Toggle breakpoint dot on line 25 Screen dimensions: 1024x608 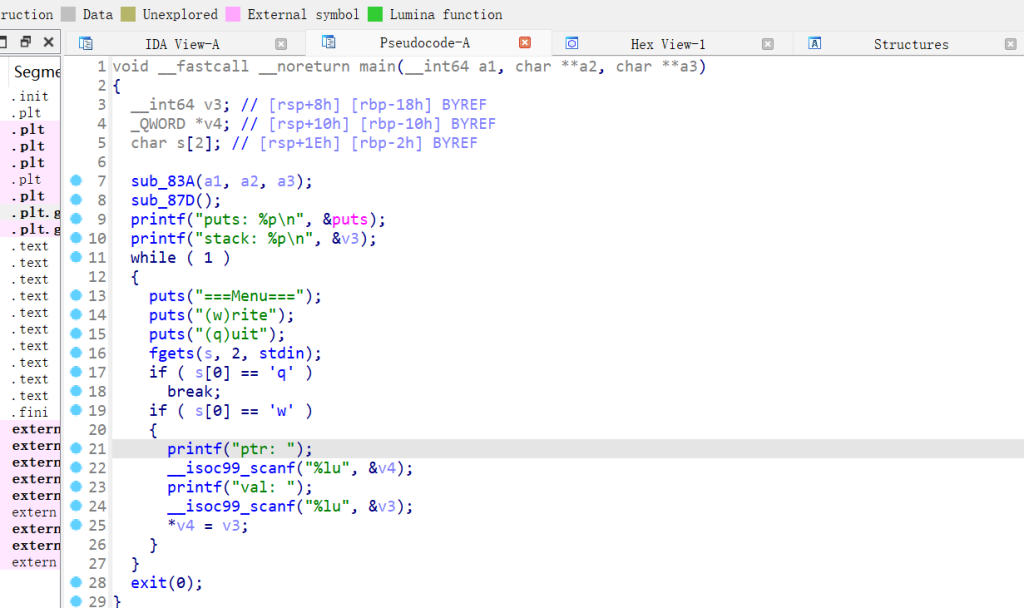pos(76,525)
